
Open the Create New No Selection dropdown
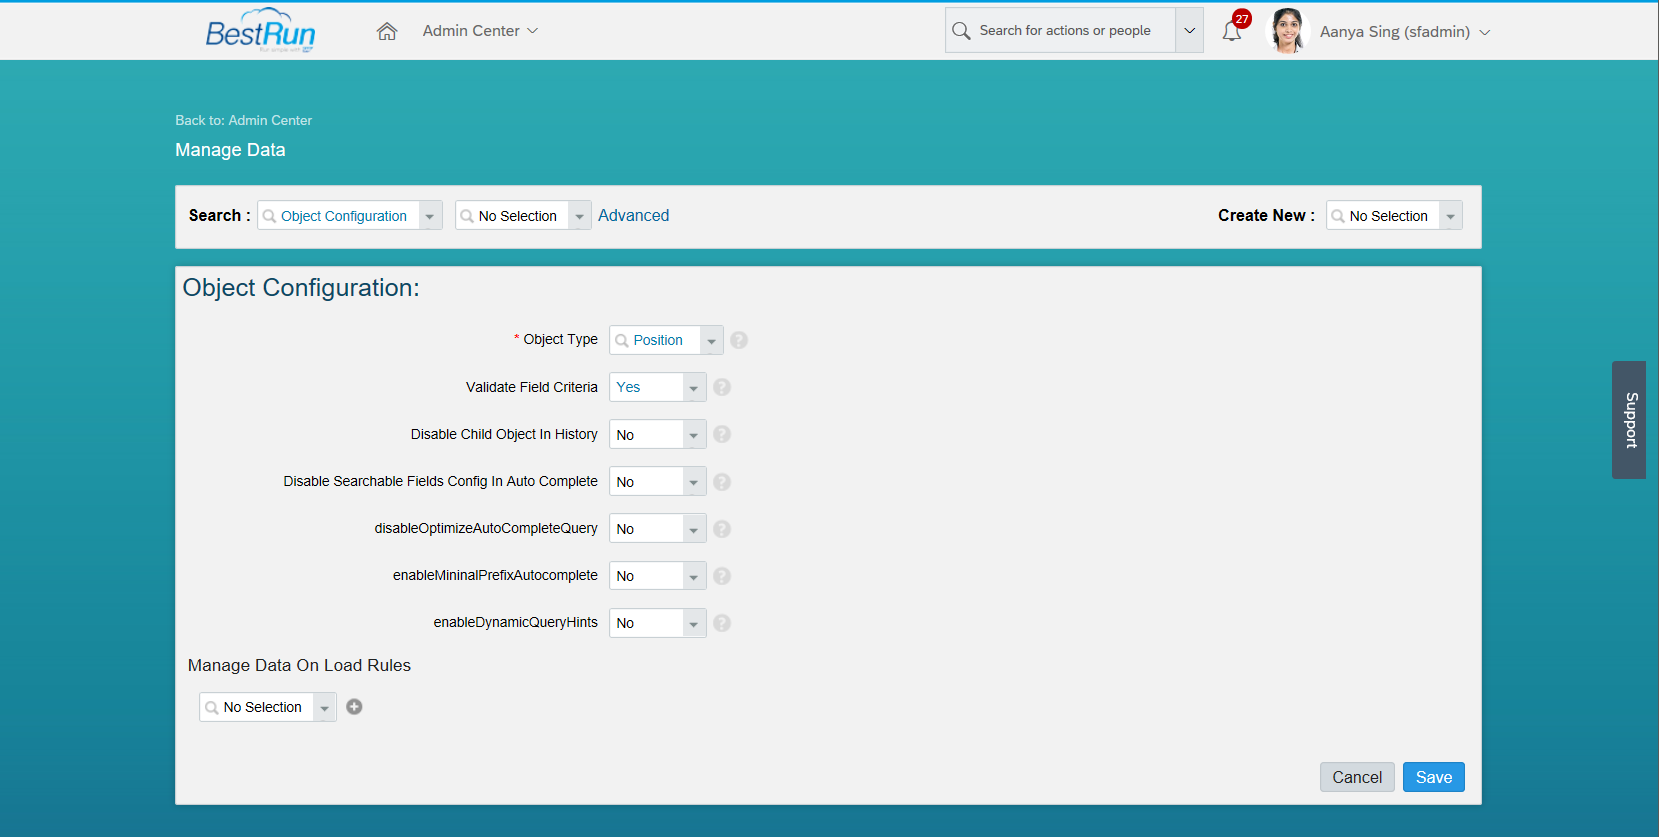[x=1450, y=216]
